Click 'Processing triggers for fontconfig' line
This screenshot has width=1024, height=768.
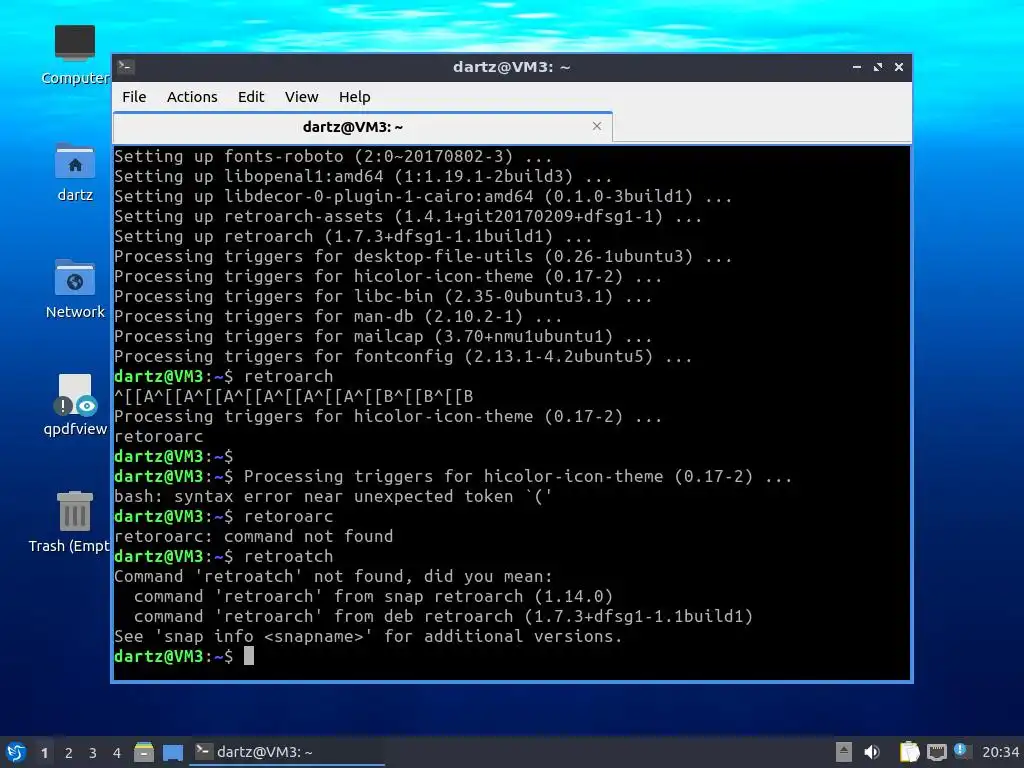pos(403,357)
